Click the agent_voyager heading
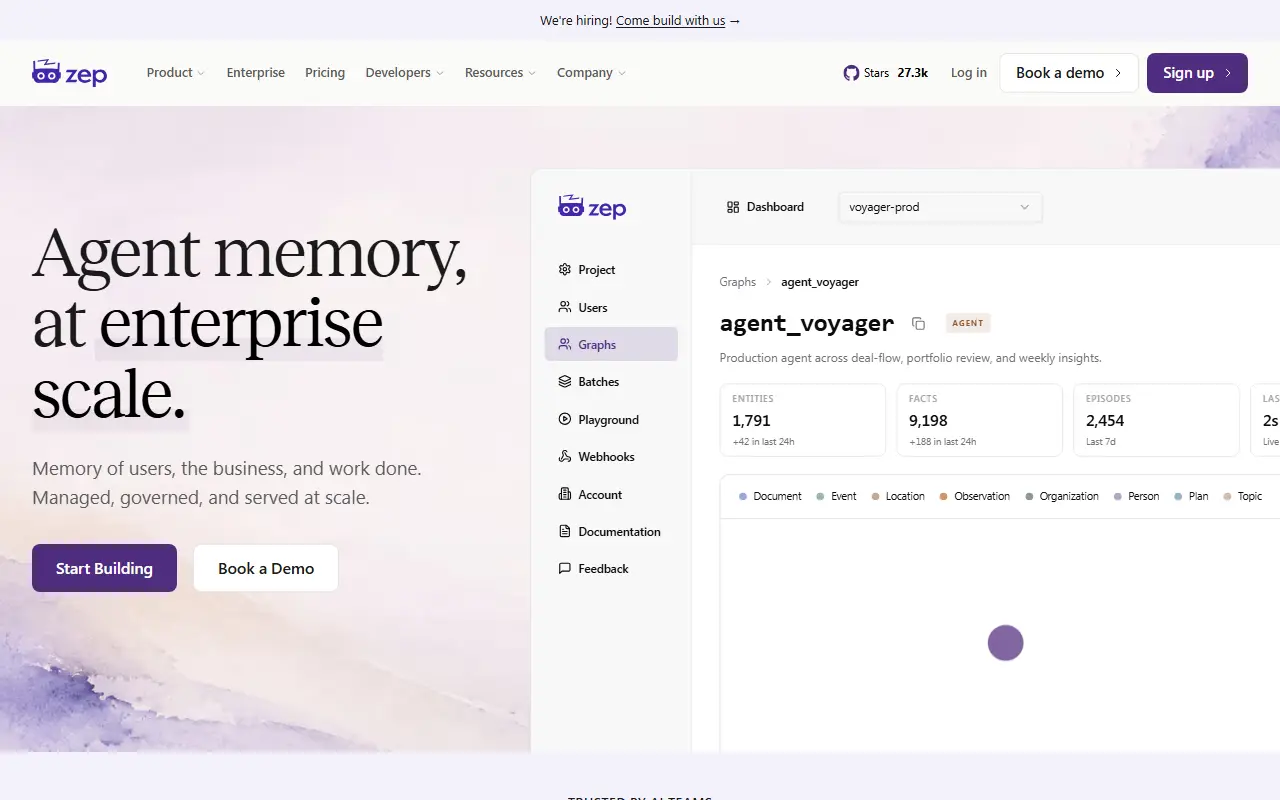The image size is (1280, 800). [807, 323]
